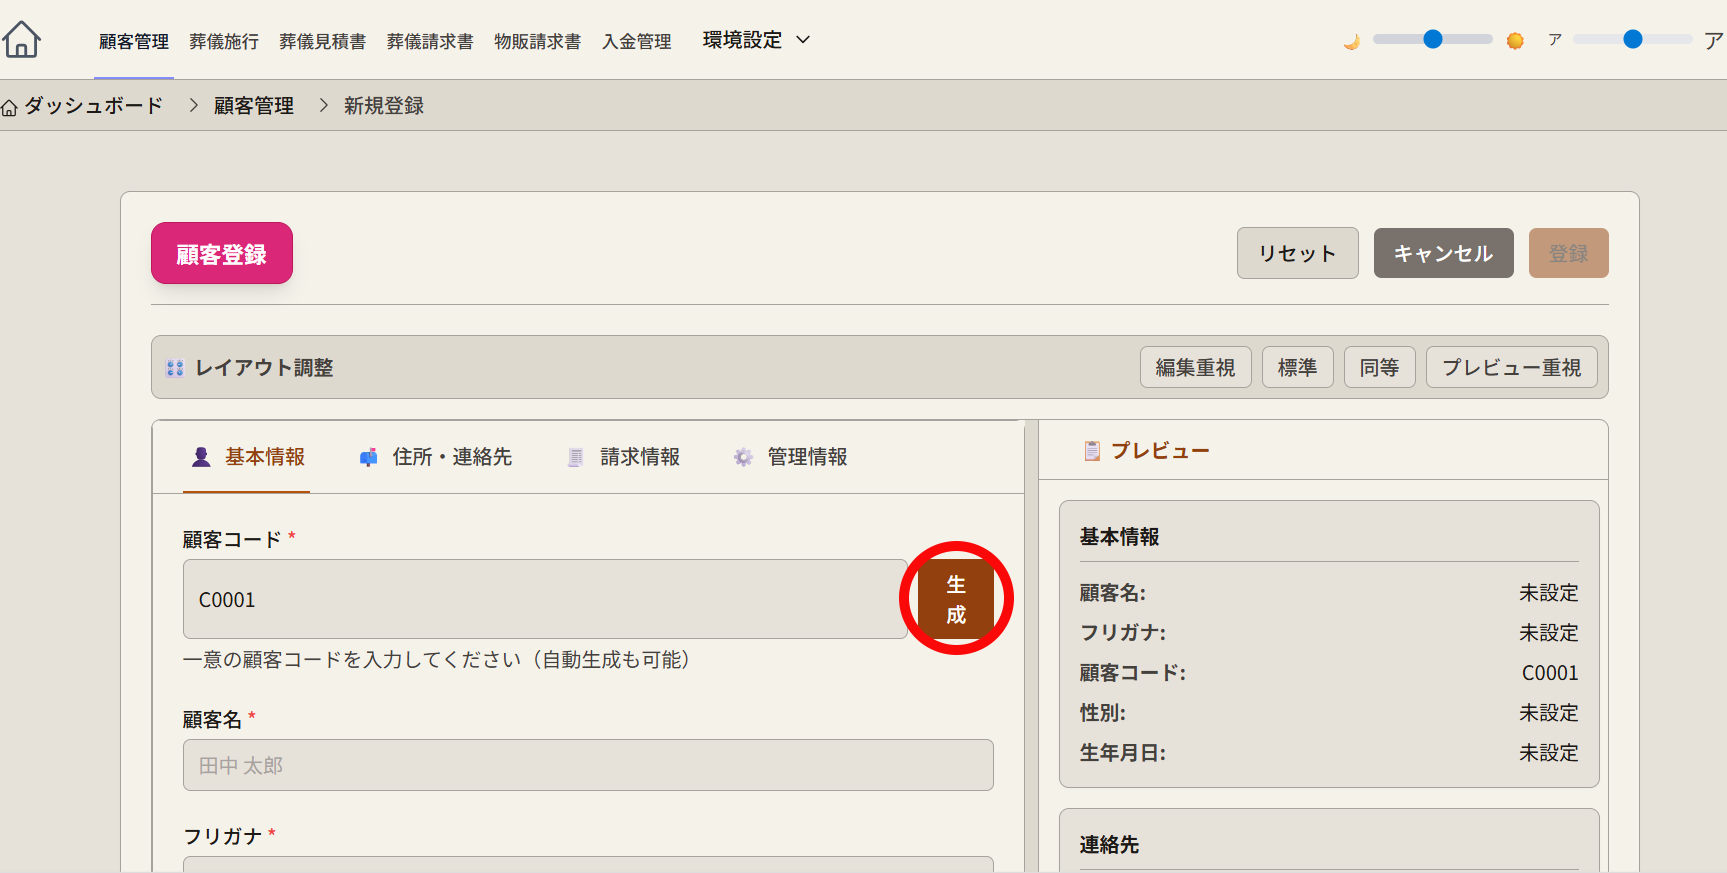Adjust the font size slider

[x=1632, y=39]
